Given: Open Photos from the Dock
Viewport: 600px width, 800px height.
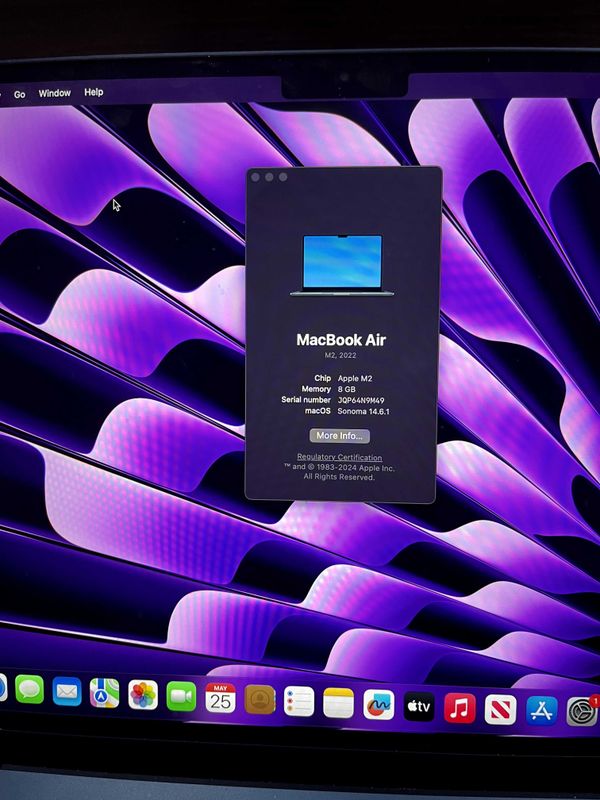Looking at the screenshot, I should tap(143, 694).
